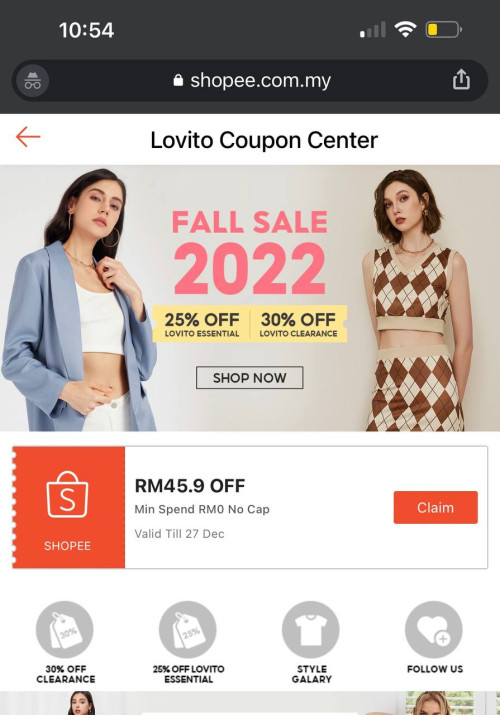The width and height of the screenshot is (500, 715).
Task: Open the 25% OFF Lovito Essential banner label
Action: click(x=201, y=324)
